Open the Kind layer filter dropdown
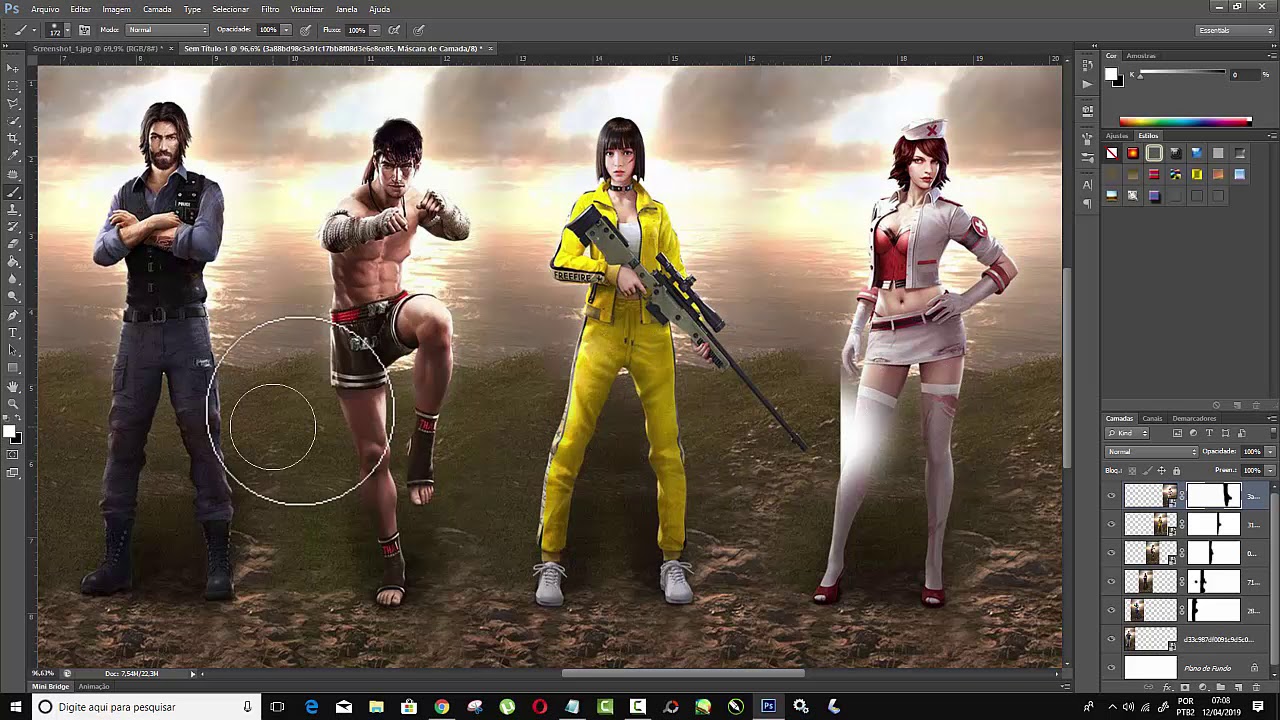 [x=1127, y=433]
